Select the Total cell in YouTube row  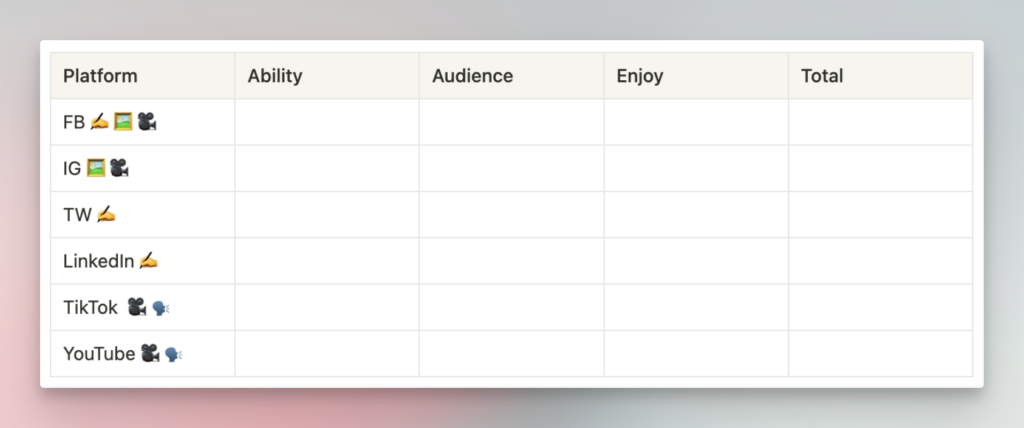[x=880, y=353]
